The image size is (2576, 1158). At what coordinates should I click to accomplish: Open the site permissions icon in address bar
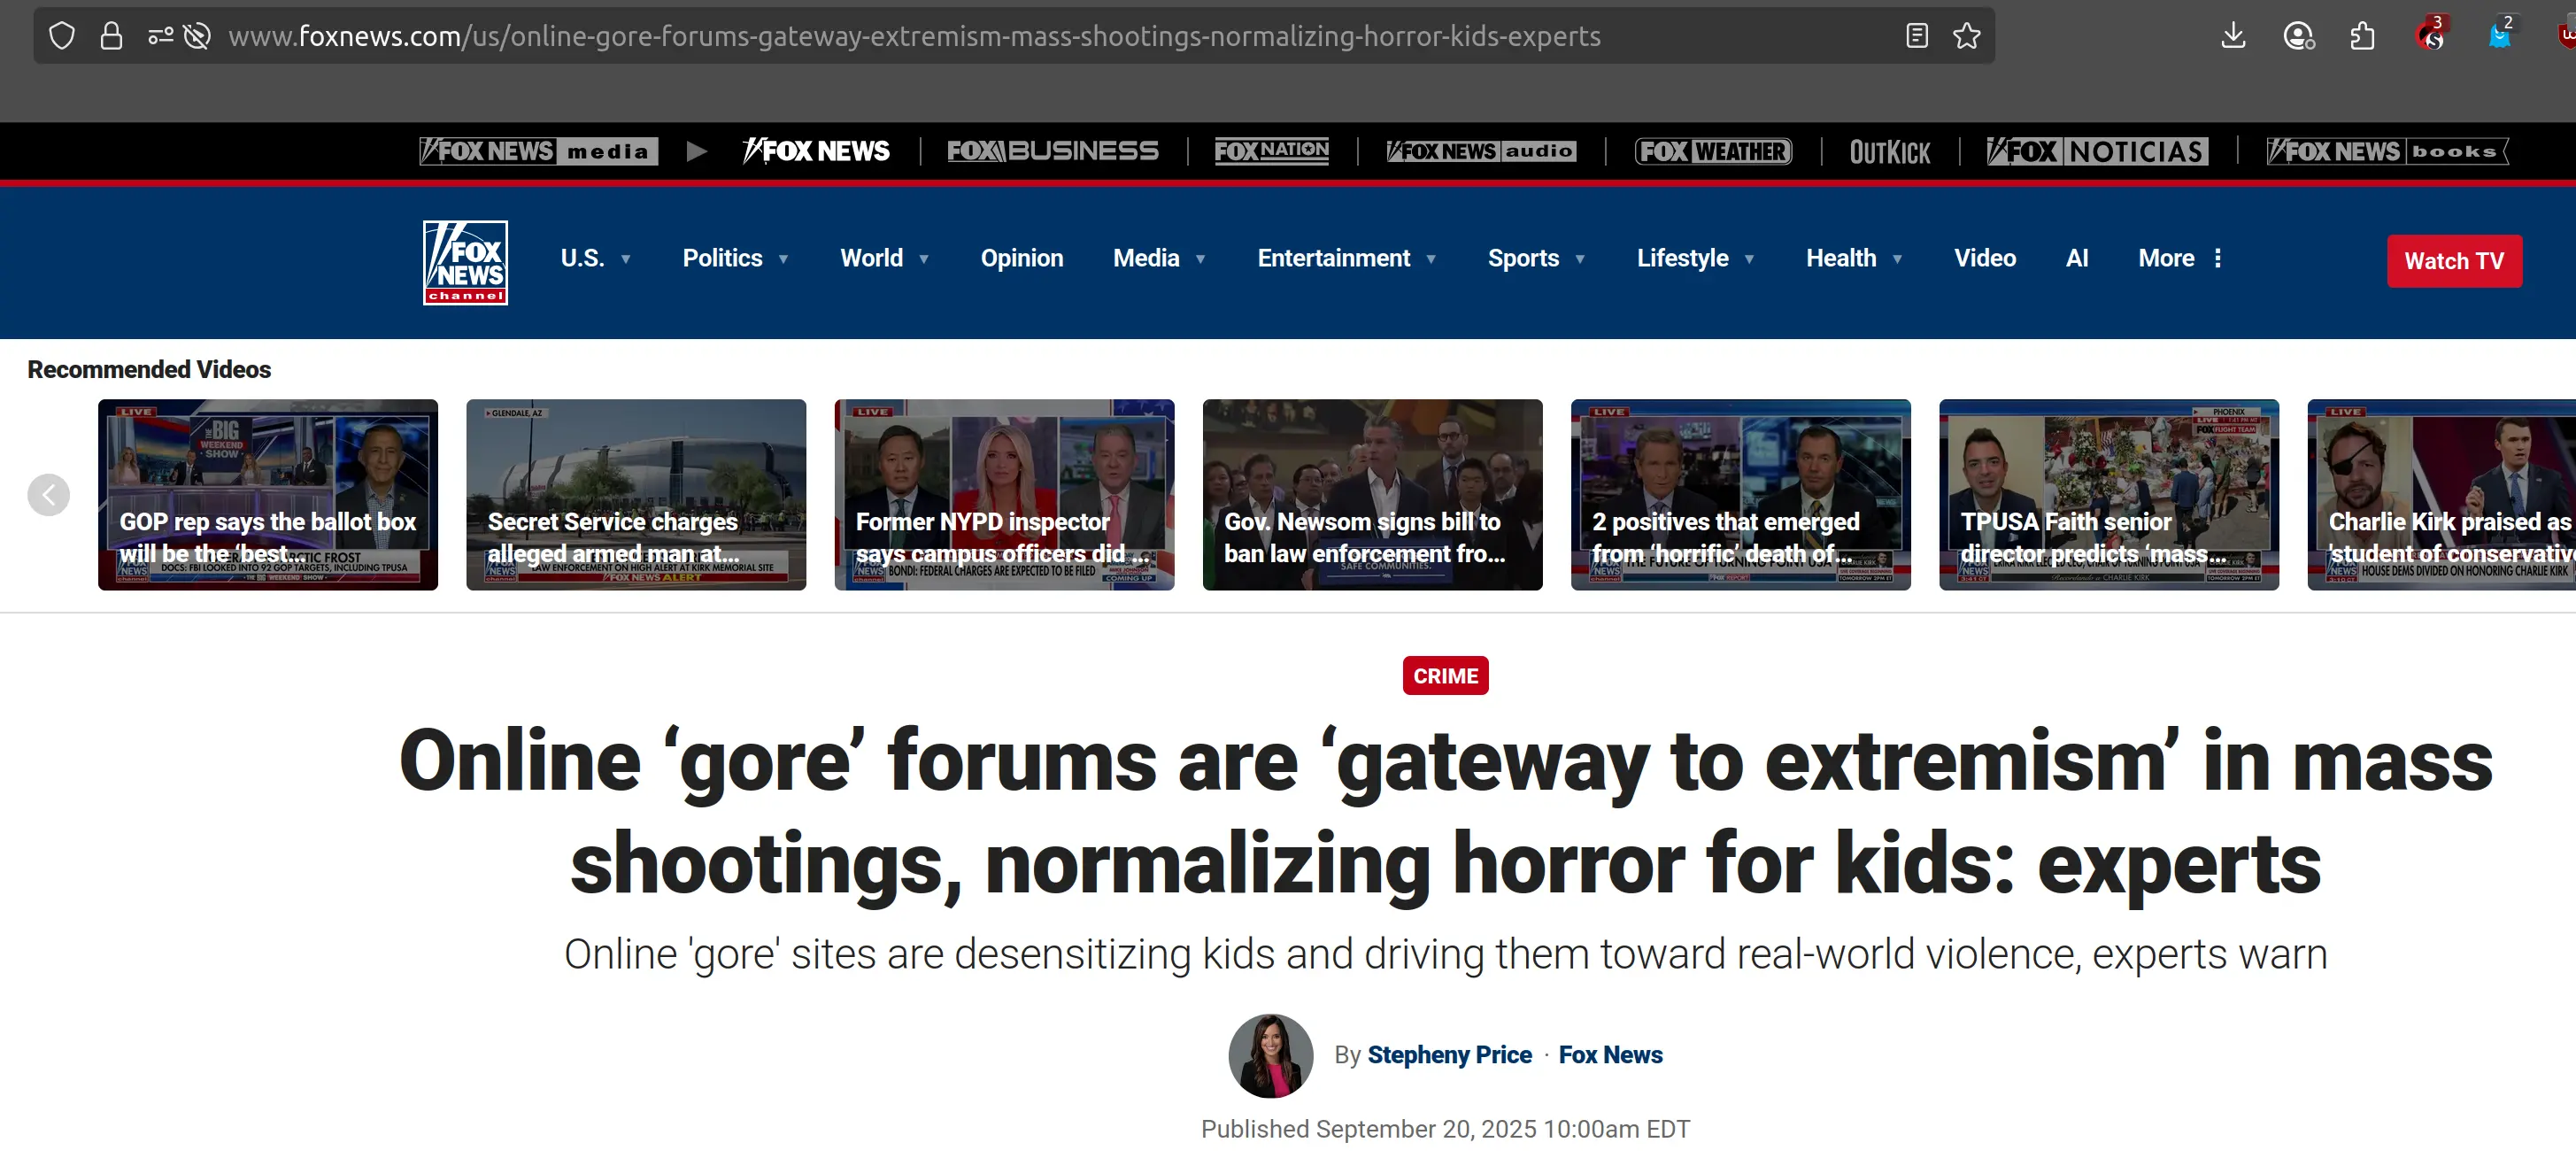(x=160, y=36)
